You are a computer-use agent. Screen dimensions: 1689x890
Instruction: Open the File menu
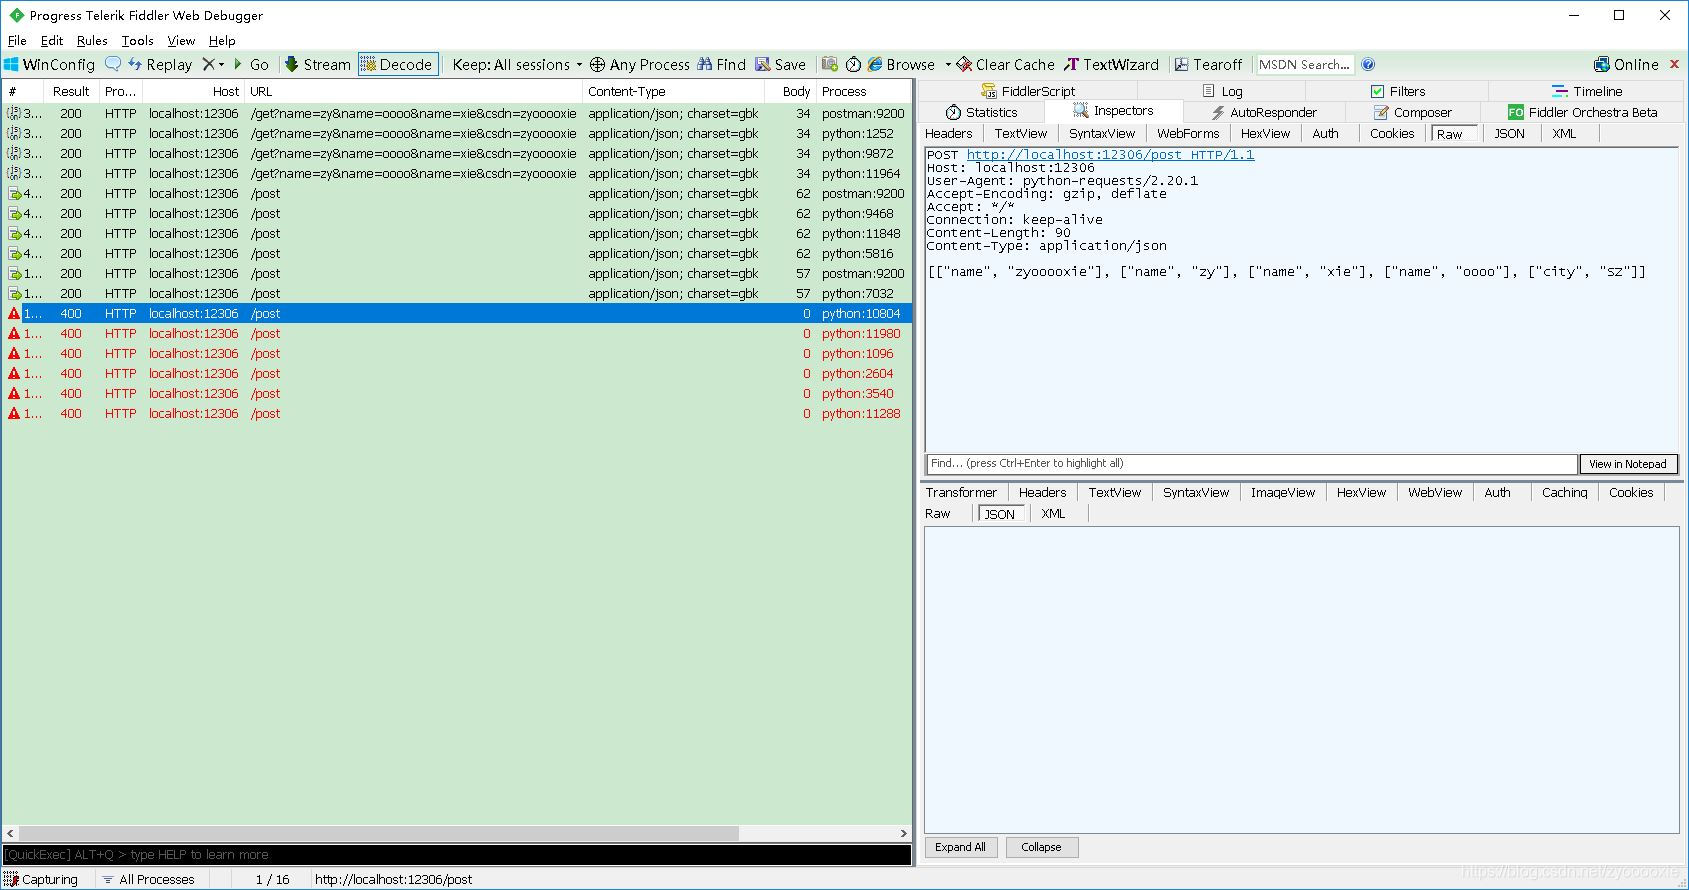pos(17,41)
